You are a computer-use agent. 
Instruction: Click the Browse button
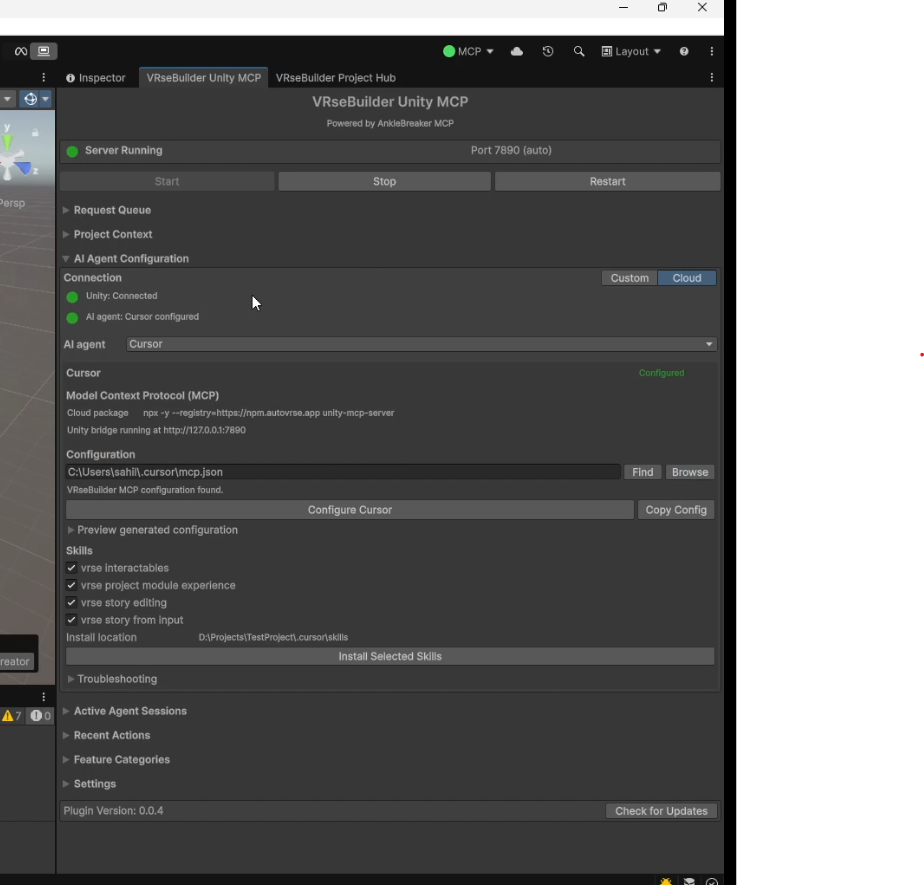[x=690, y=472]
